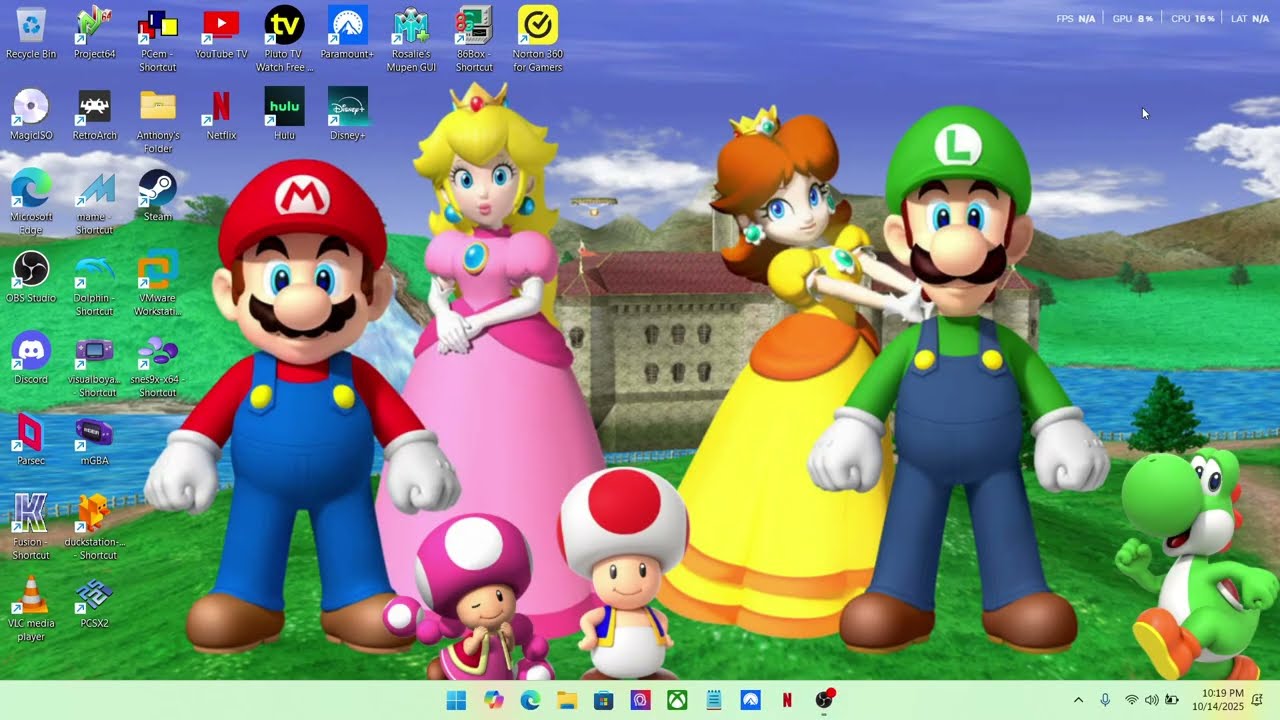Image resolution: width=1280 pixels, height=720 pixels.
Task: Select the 86Box shortcut icon
Action: tap(474, 40)
